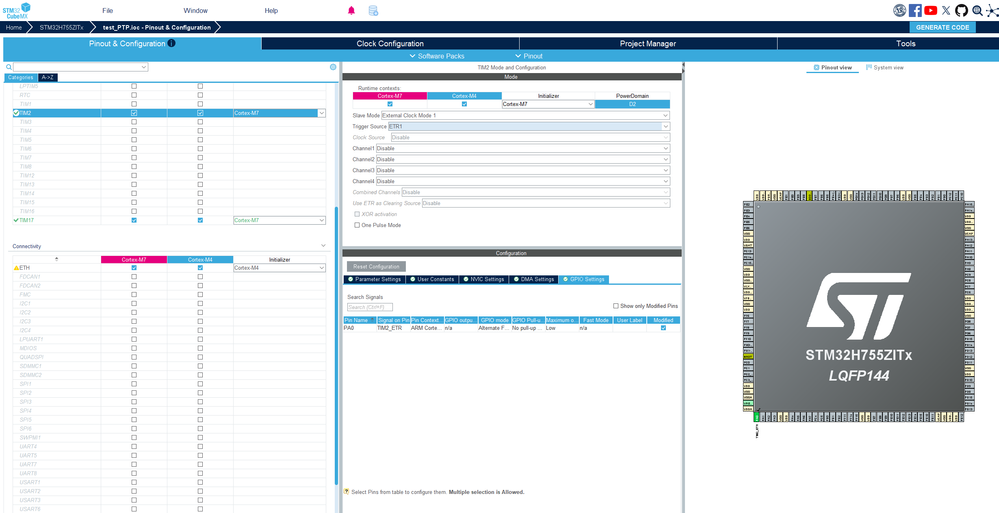Toggle the Modified checkbox for PA0
The image size is (999, 513).
[x=664, y=328]
